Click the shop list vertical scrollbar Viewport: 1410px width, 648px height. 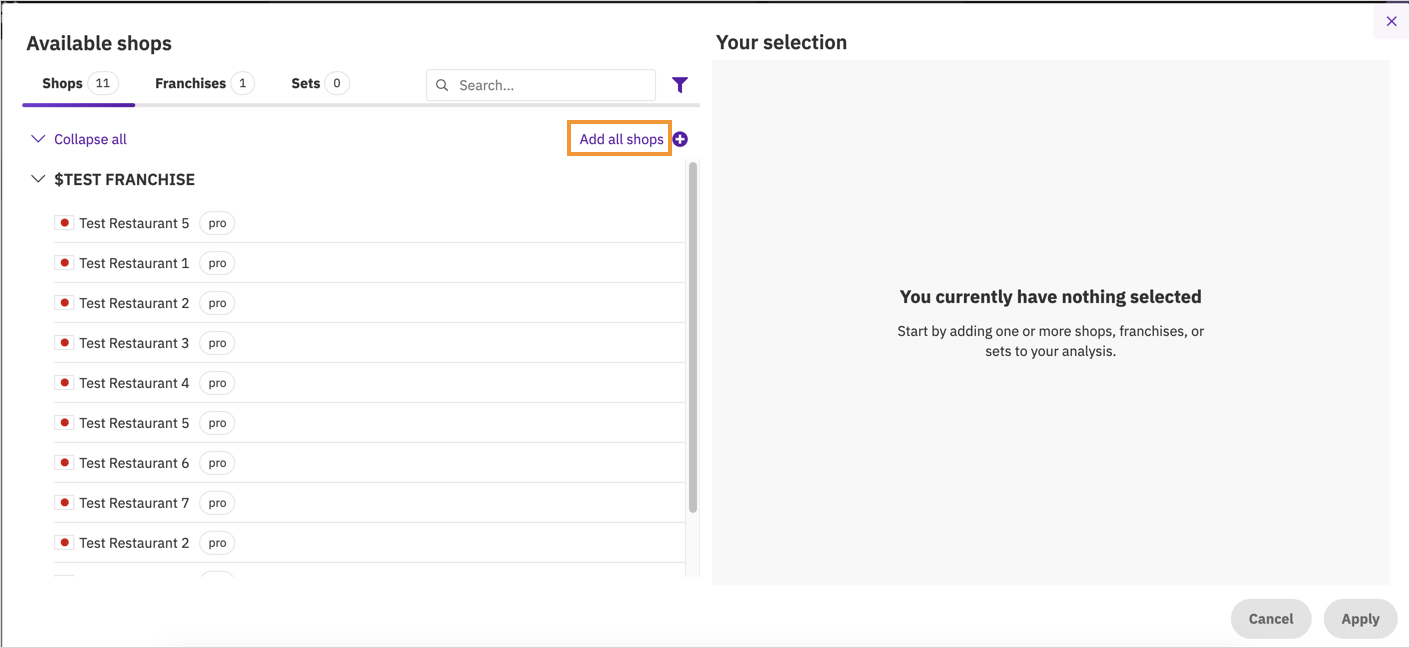693,338
